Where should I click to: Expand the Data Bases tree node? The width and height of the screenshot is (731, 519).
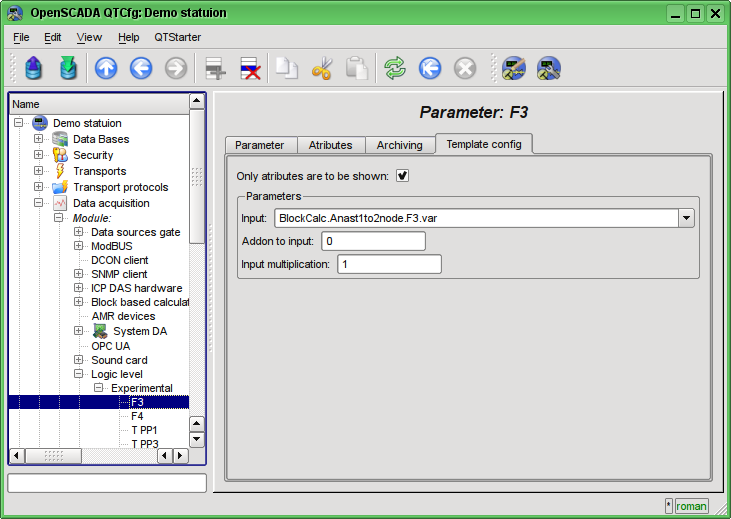(39, 139)
